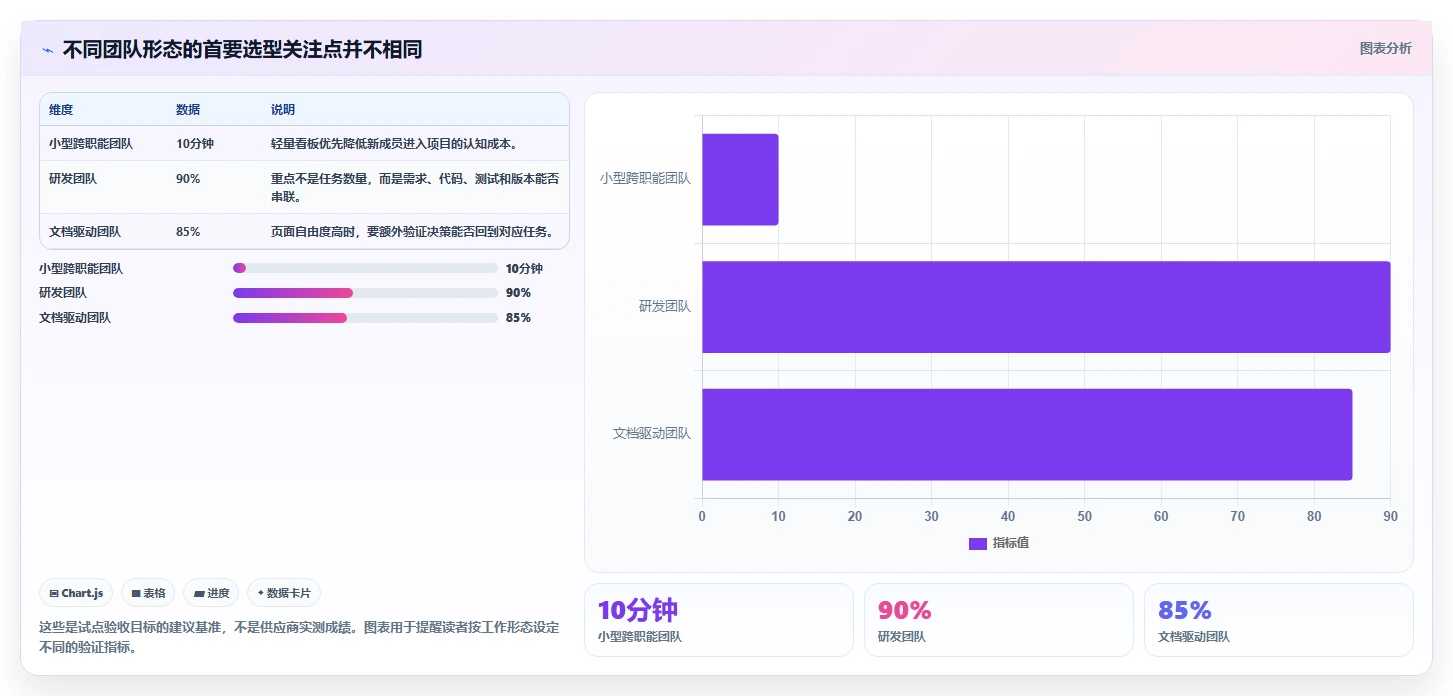
Task: Open the 90% data card
Action: pos(998,620)
